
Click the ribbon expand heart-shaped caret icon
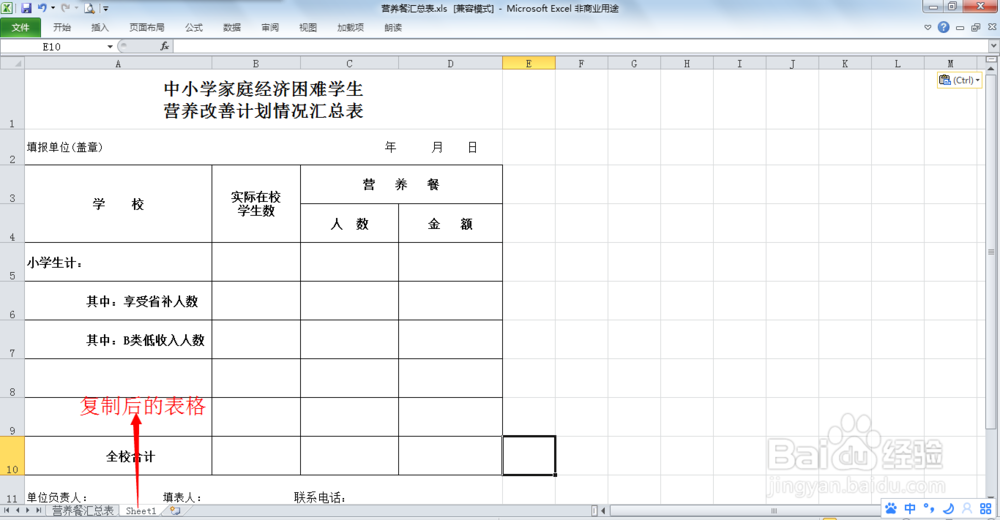pyautogui.click(x=928, y=27)
